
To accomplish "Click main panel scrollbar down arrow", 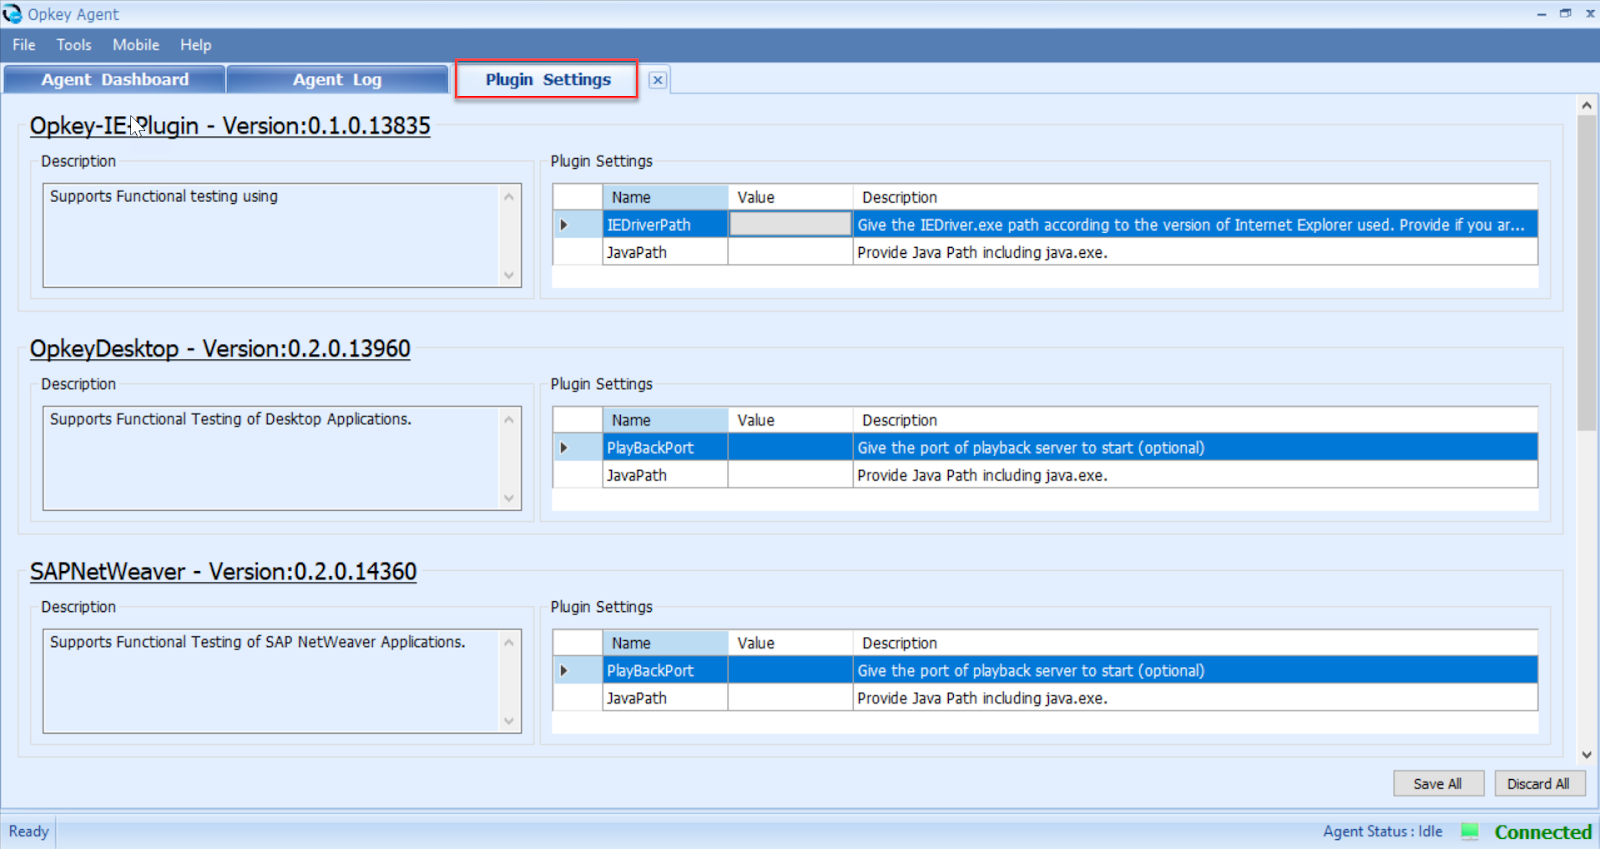I will tap(1586, 755).
